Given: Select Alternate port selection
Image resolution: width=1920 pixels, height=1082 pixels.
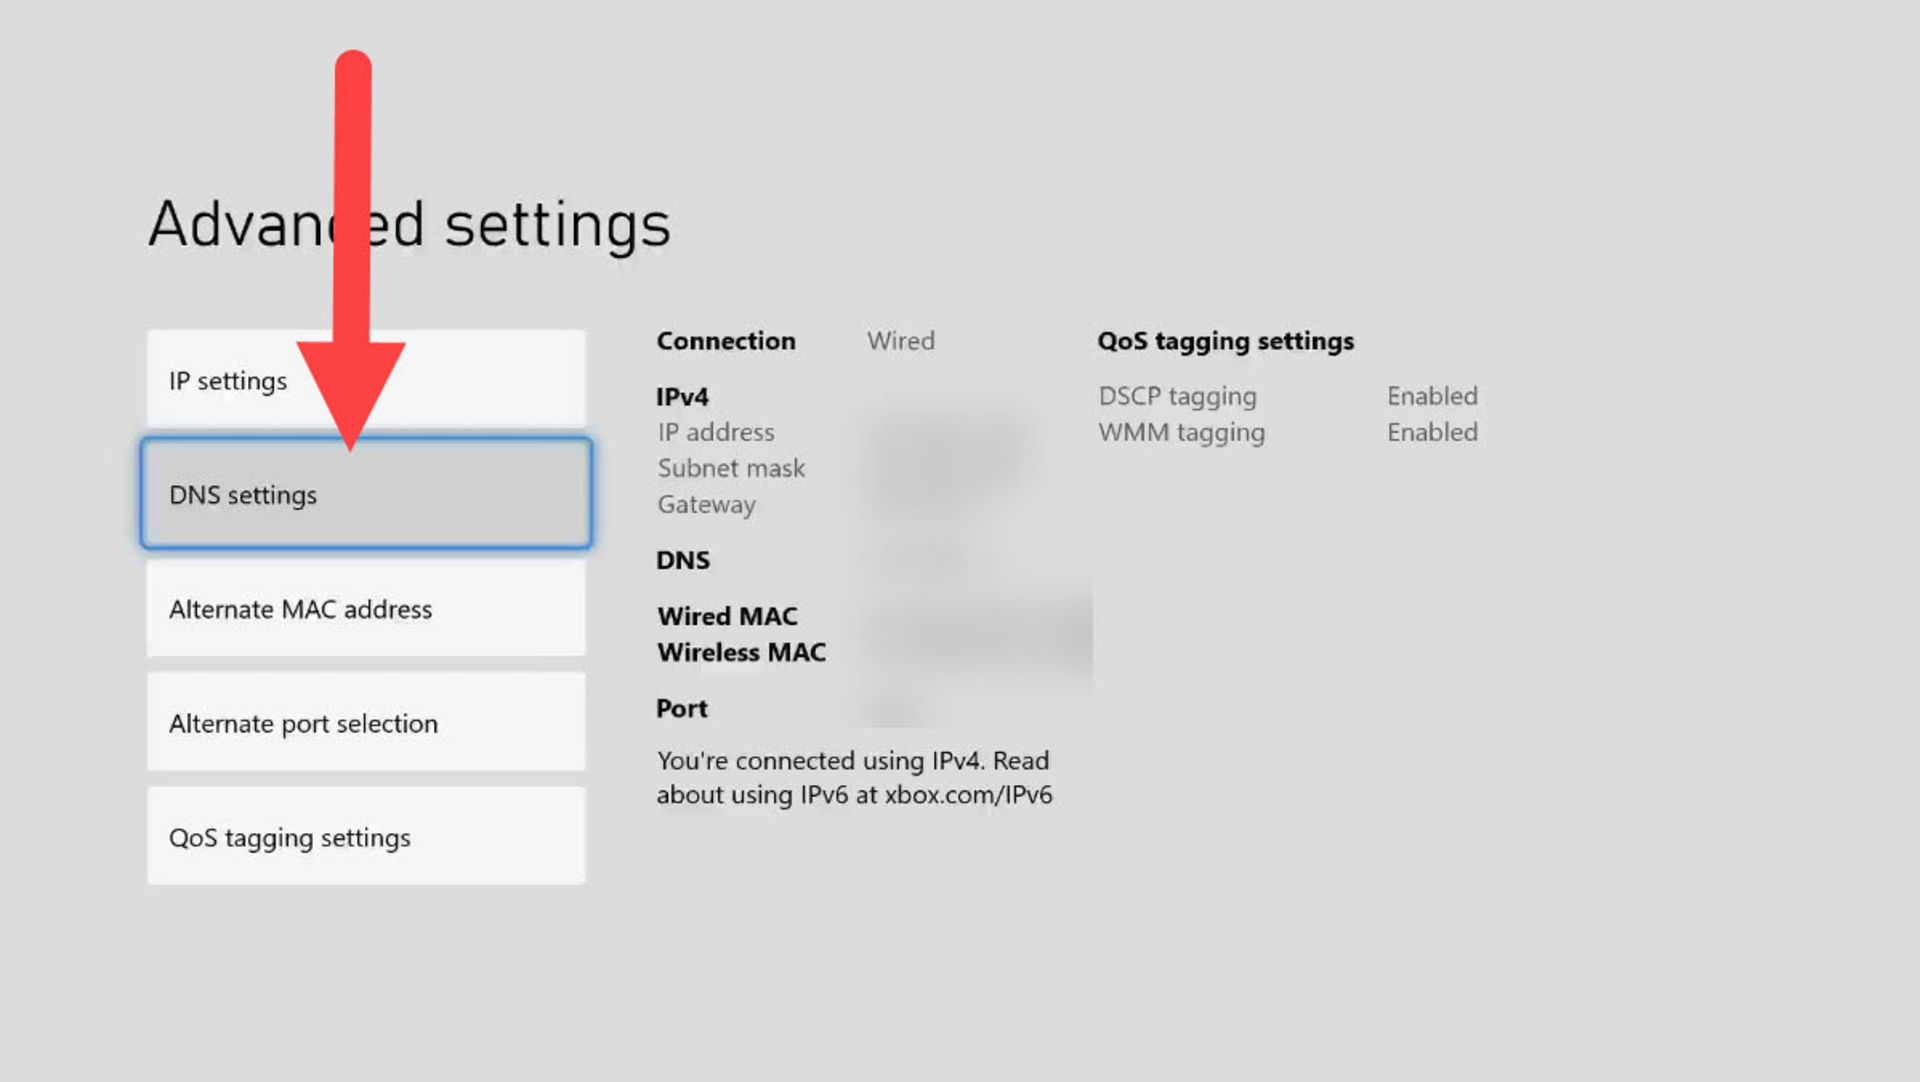Looking at the screenshot, I should (x=366, y=723).
